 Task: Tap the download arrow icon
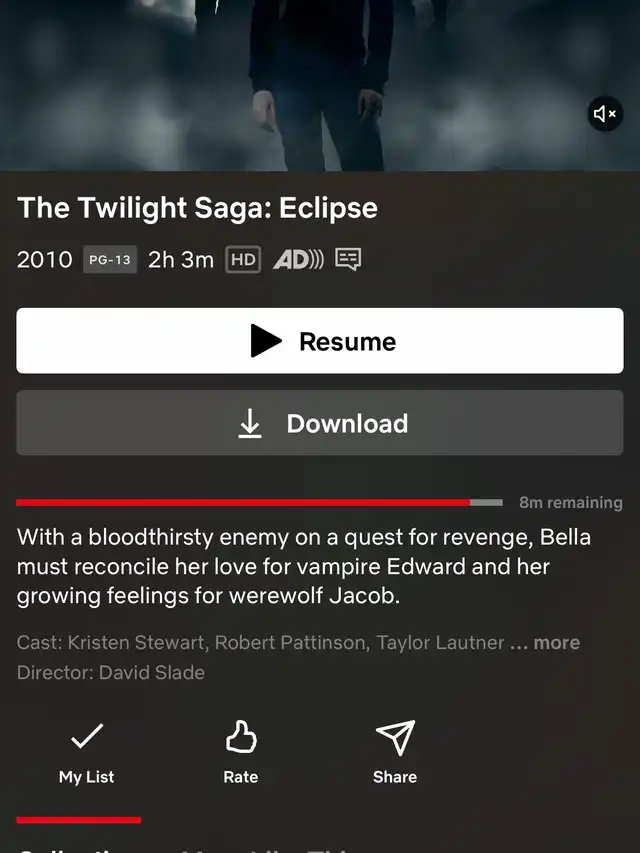[250, 423]
